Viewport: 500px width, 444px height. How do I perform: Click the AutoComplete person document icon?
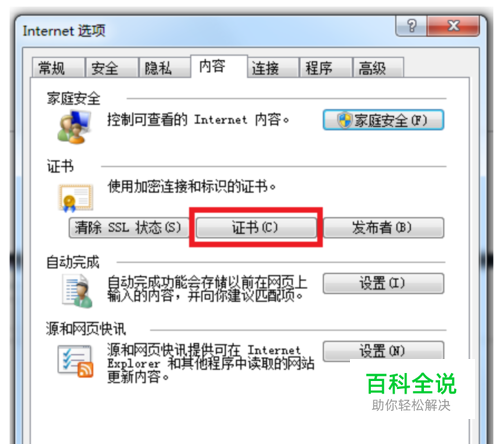pyautogui.click(x=77, y=291)
